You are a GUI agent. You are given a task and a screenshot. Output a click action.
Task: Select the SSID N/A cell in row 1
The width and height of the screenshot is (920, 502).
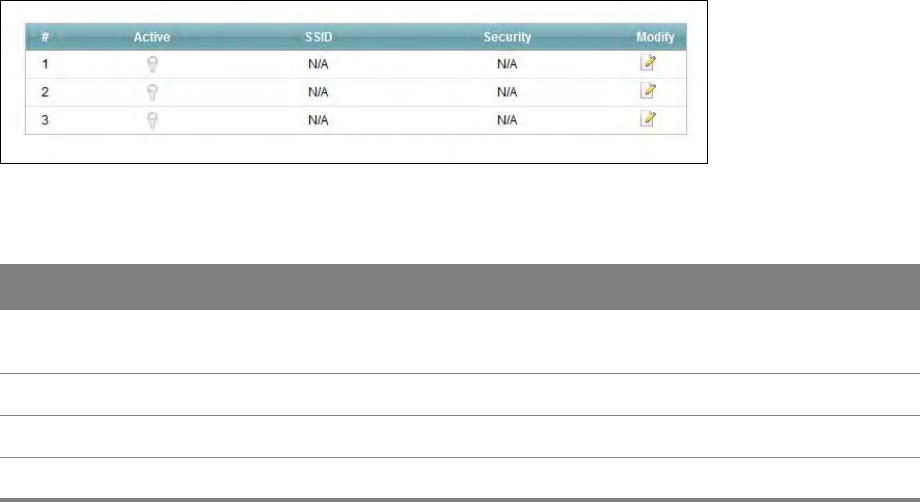coord(318,64)
